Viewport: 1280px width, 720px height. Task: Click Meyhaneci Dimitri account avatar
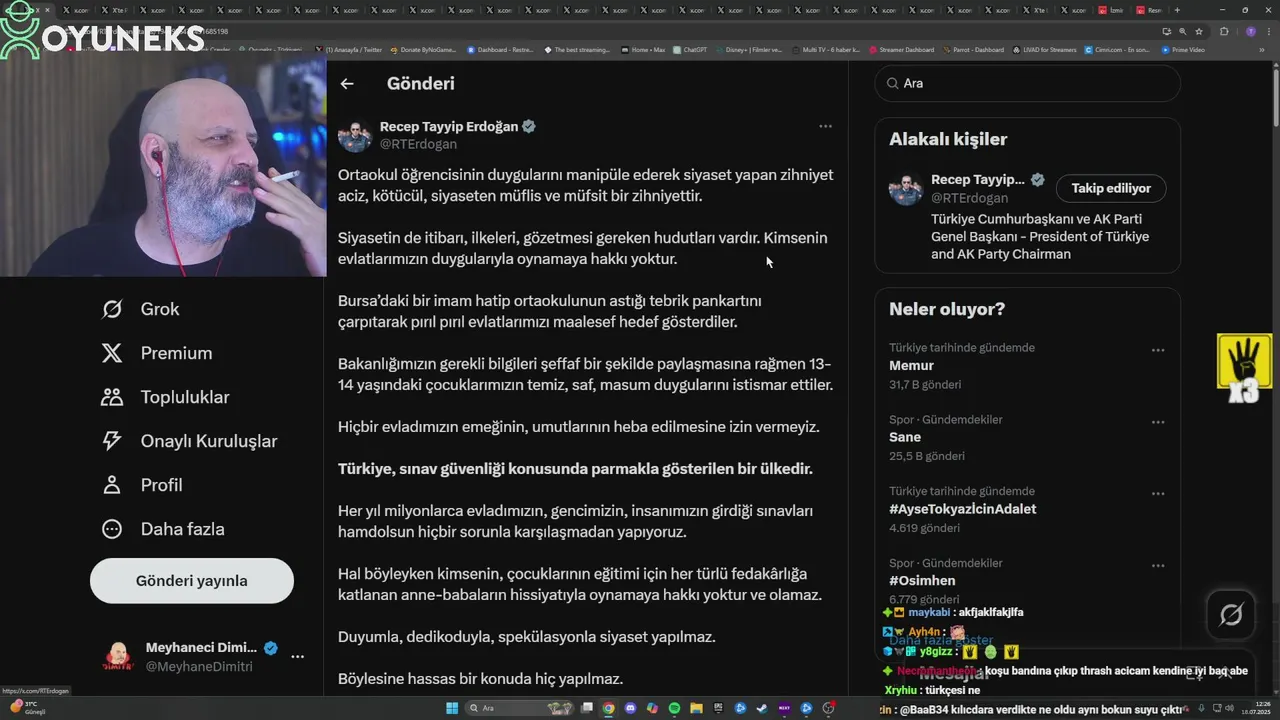click(x=118, y=657)
